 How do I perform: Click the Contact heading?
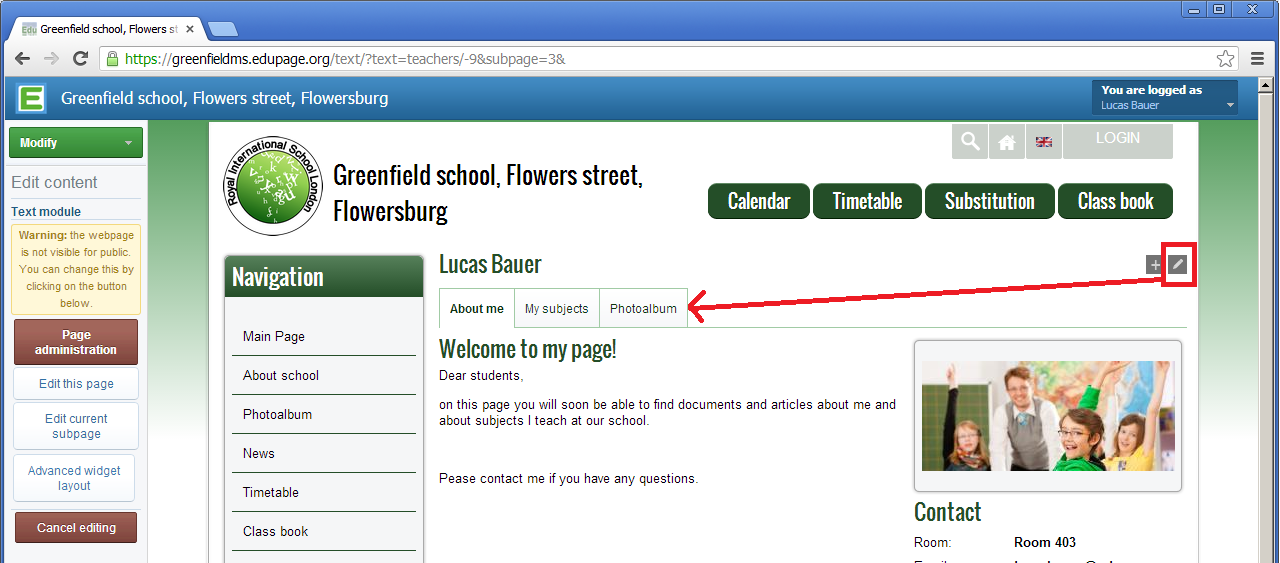948,512
